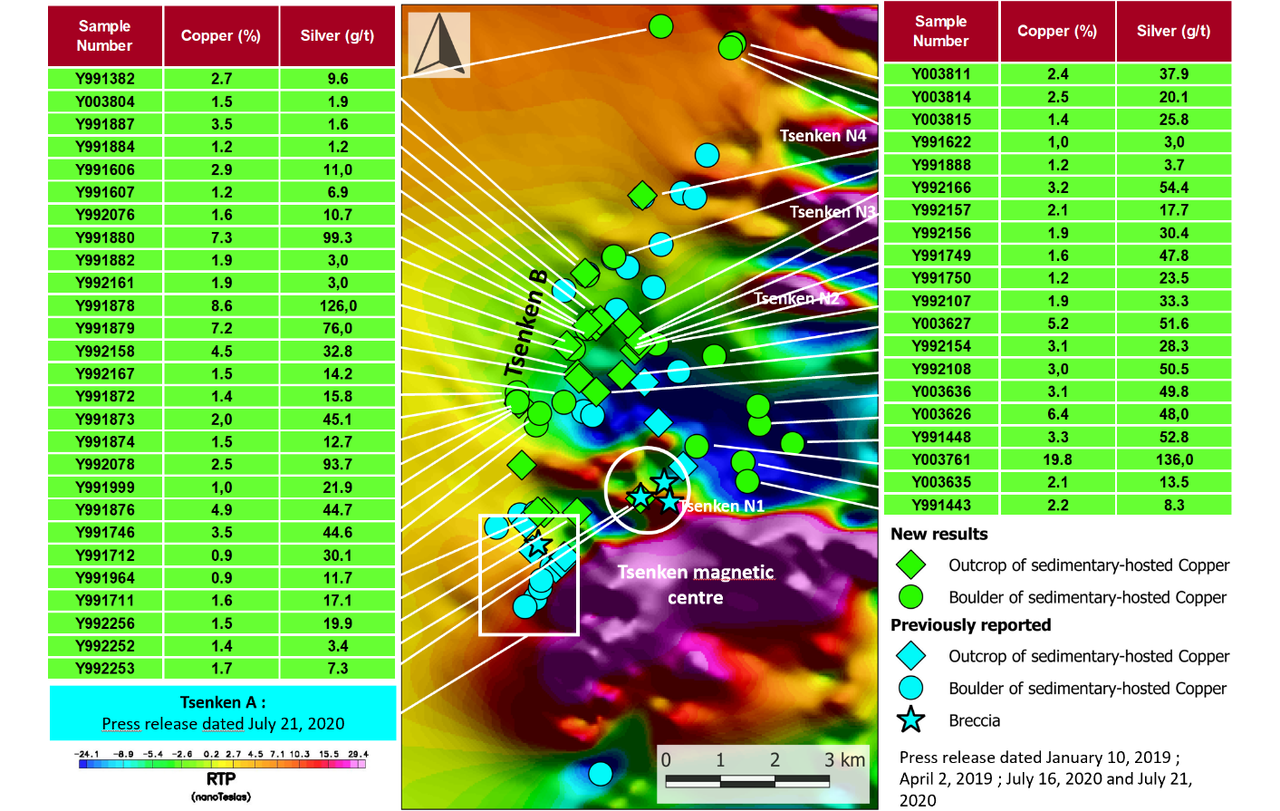Click cyan circle legend icon for previous boulder
Screen dimensions: 1280x811
pyautogui.click(x=910, y=688)
